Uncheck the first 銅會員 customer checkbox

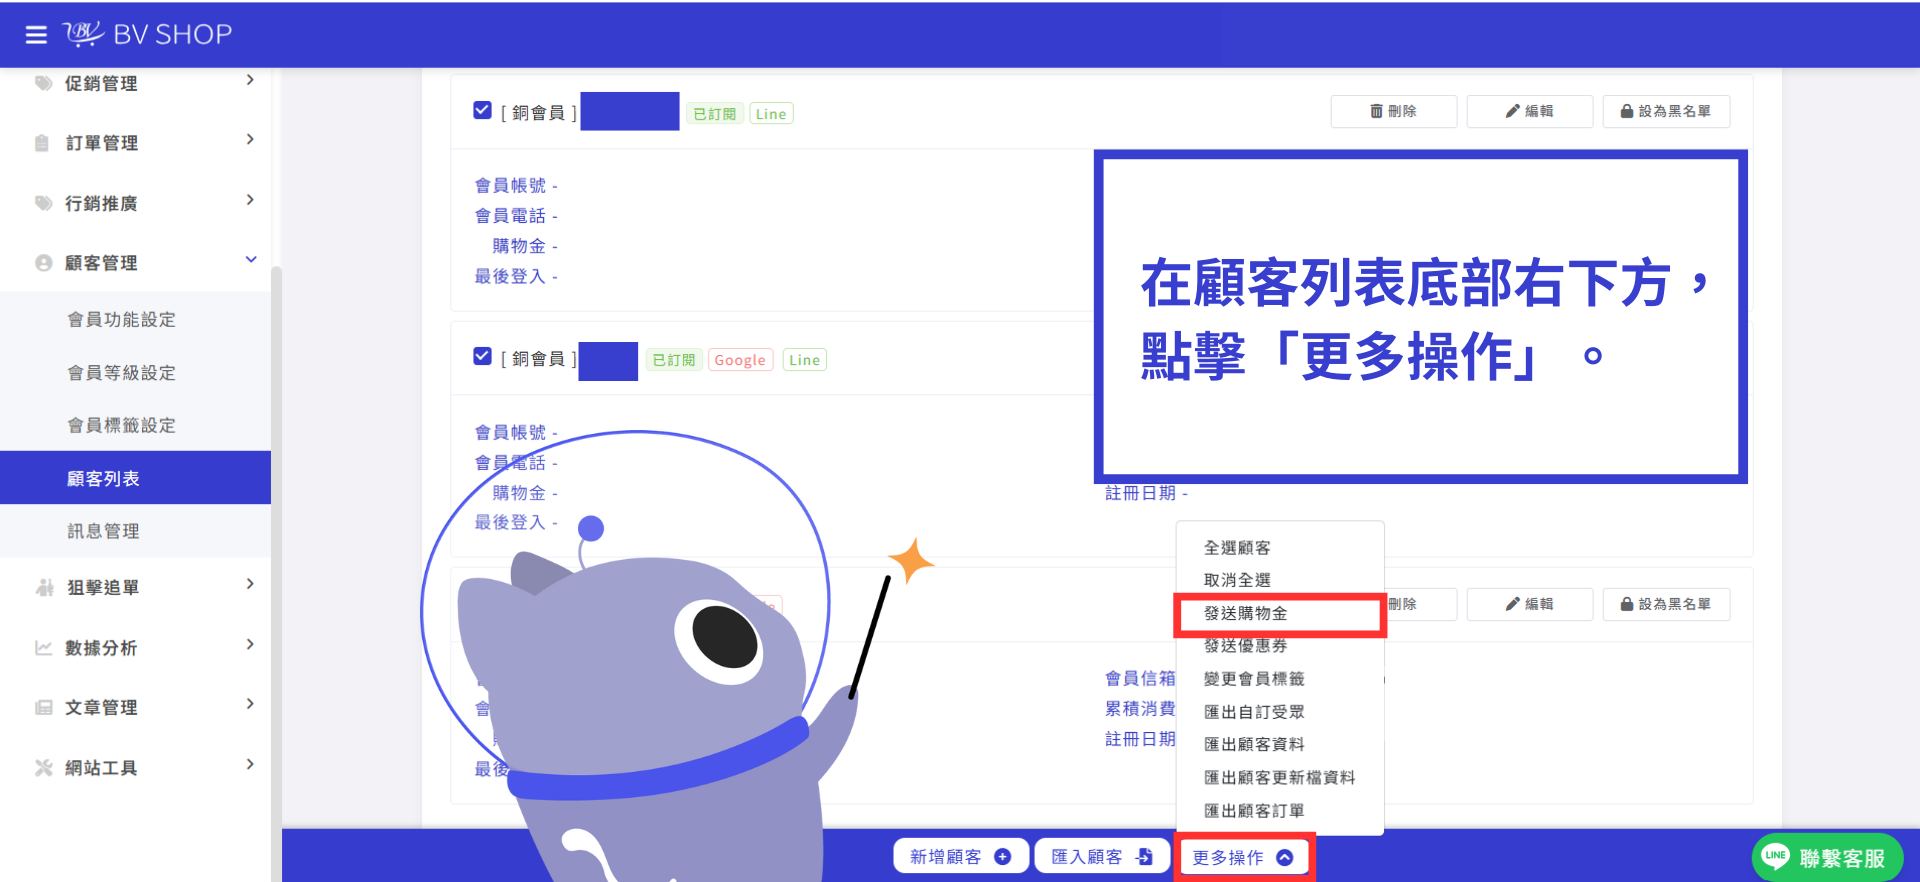[482, 110]
